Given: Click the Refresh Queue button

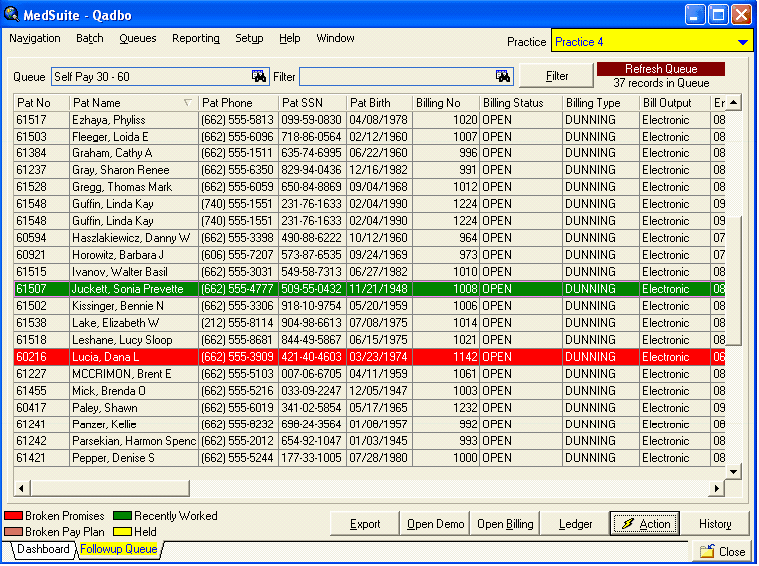Looking at the screenshot, I should (661, 69).
